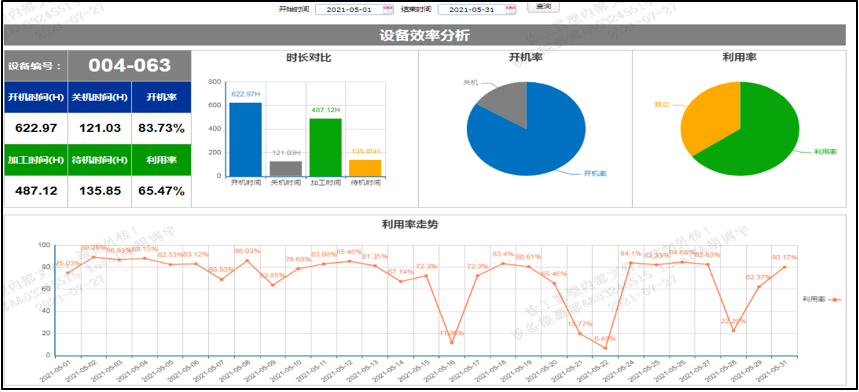Image resolution: width=859 pixels, height=392 pixels.
Task: Click the 89.26% data point on 2021-05-02
Action: pyautogui.click(x=94, y=257)
